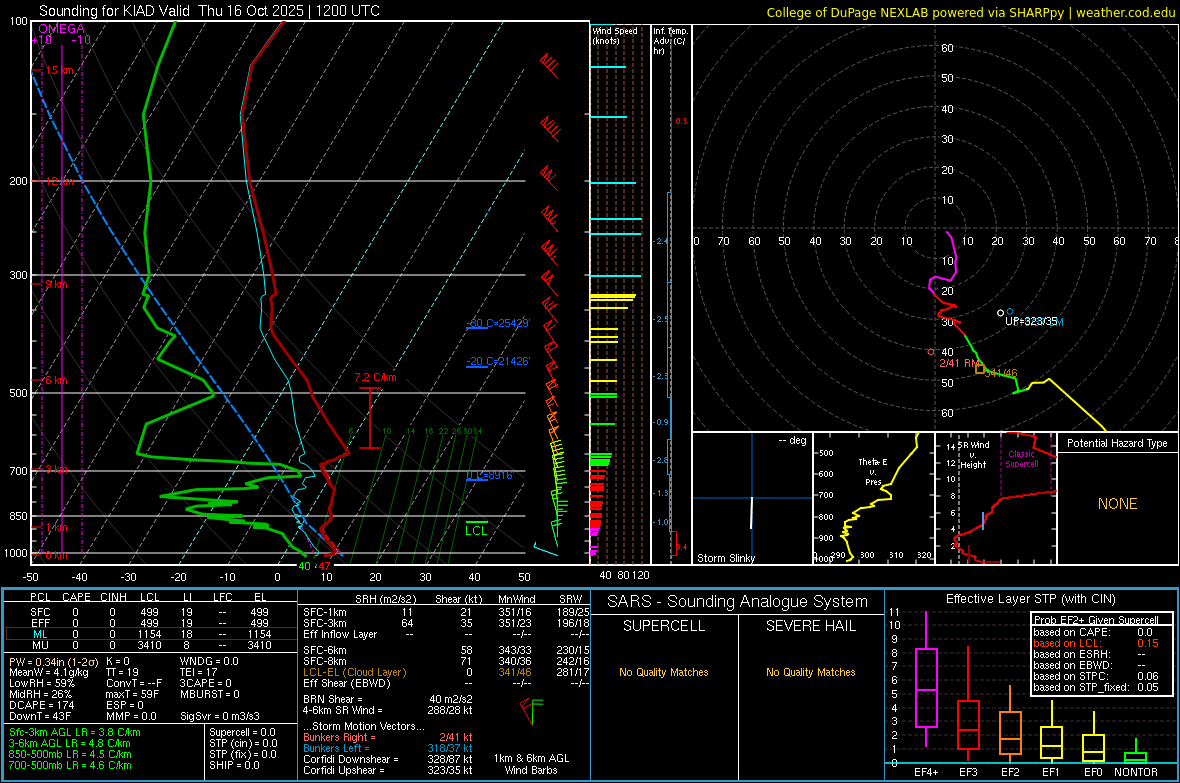
Task: Click the SARS - Sounding Analogue System title
Action: (737, 602)
